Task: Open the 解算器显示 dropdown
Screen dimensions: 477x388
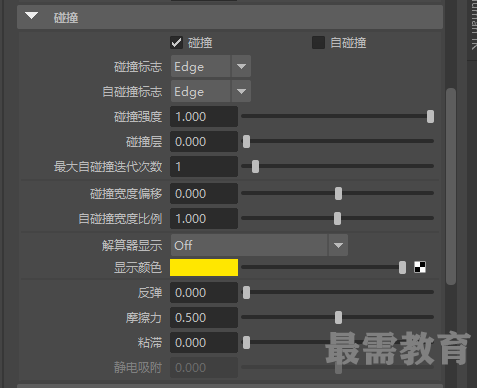Action: (259, 245)
